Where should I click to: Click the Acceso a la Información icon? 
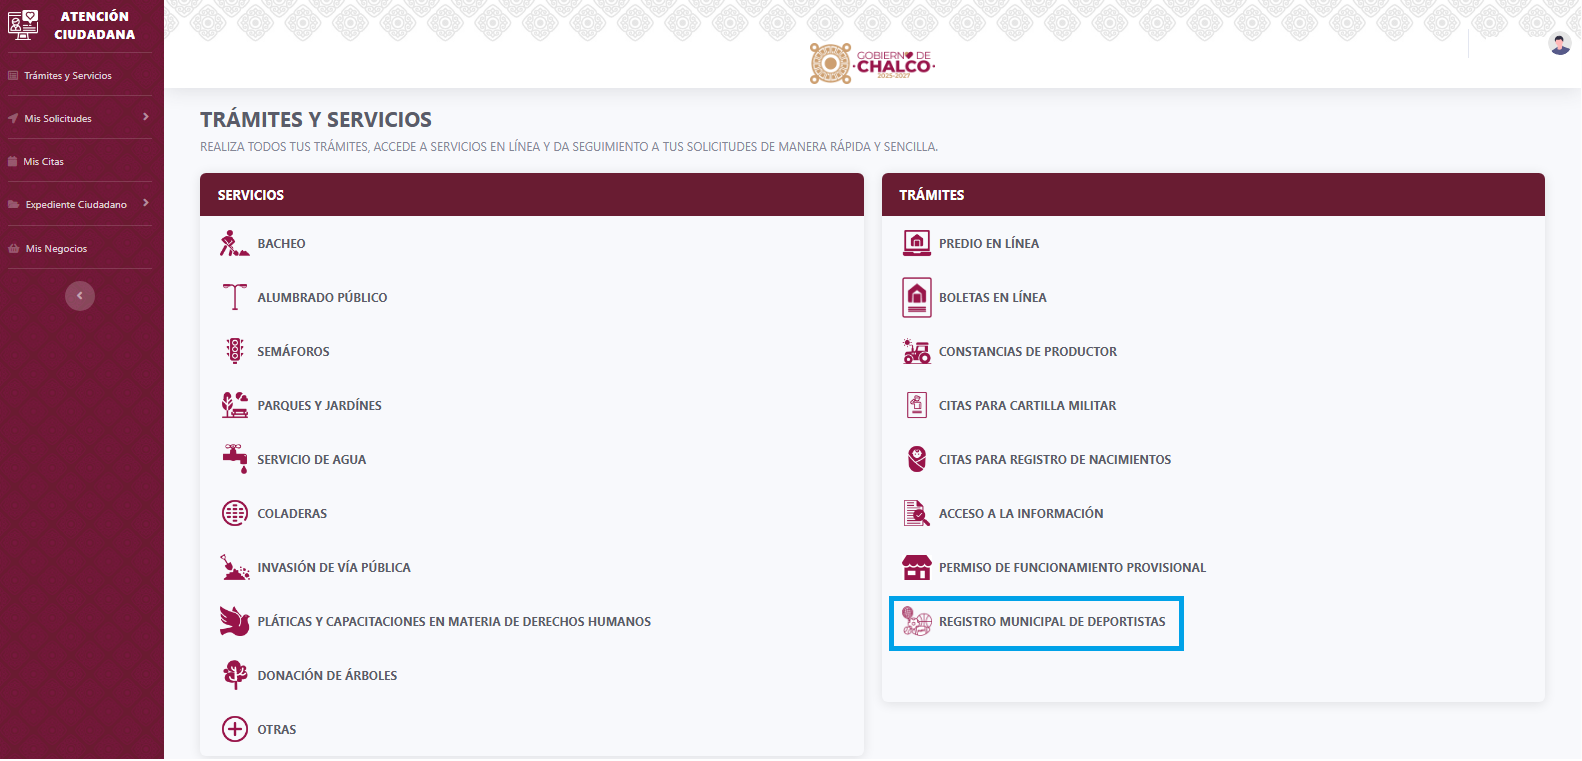pos(917,513)
